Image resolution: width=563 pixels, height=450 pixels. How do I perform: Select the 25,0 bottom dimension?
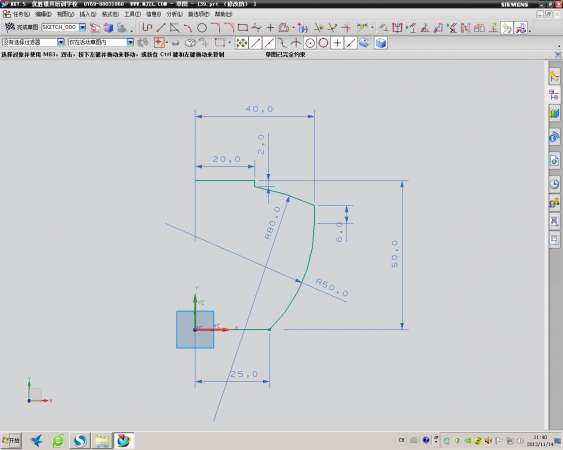(x=244, y=374)
